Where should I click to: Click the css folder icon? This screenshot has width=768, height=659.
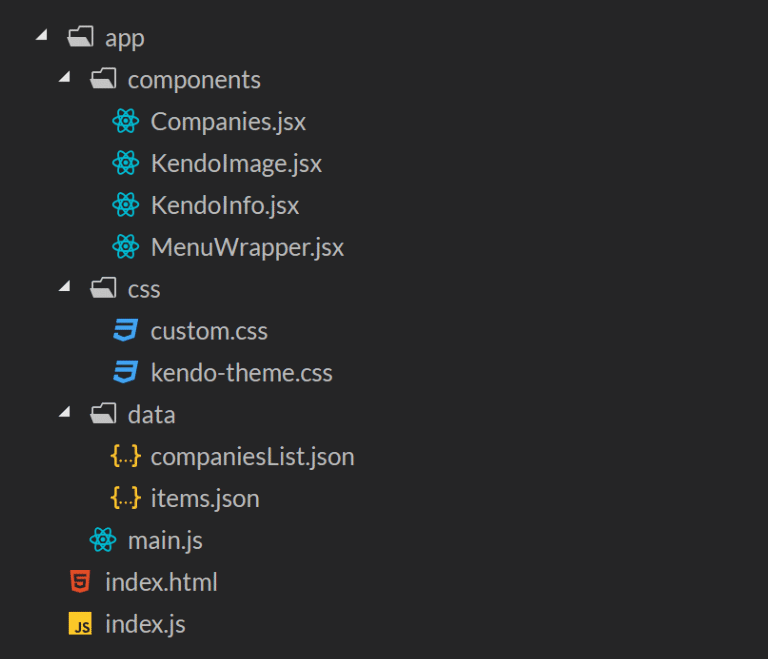(103, 288)
